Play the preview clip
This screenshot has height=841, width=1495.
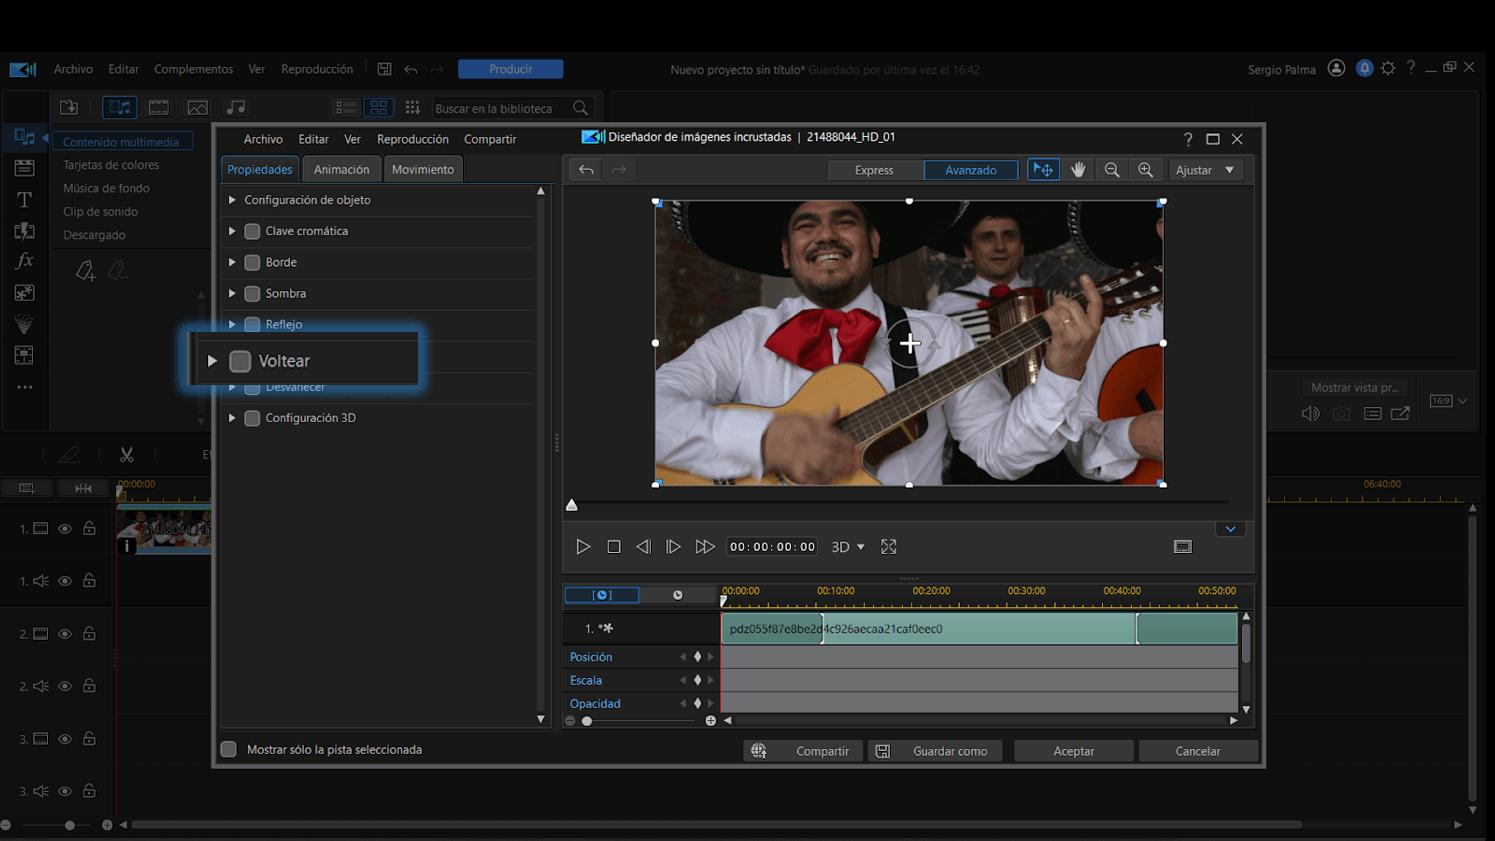[x=583, y=547]
